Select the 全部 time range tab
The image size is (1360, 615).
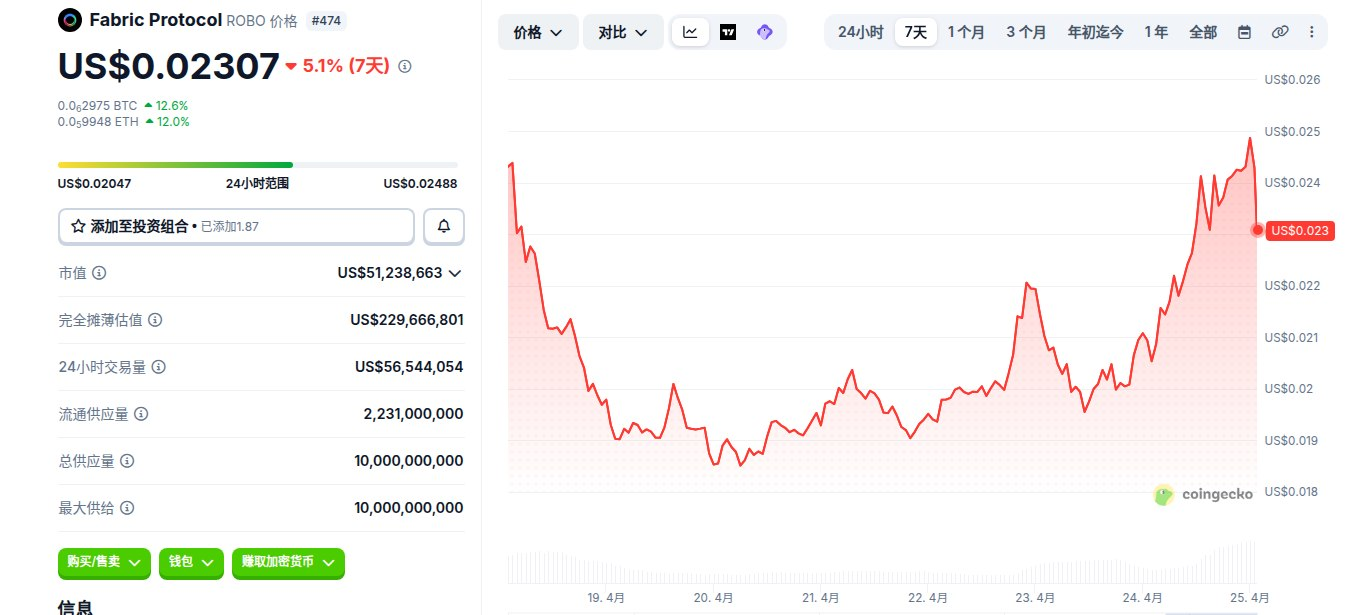click(x=1203, y=32)
